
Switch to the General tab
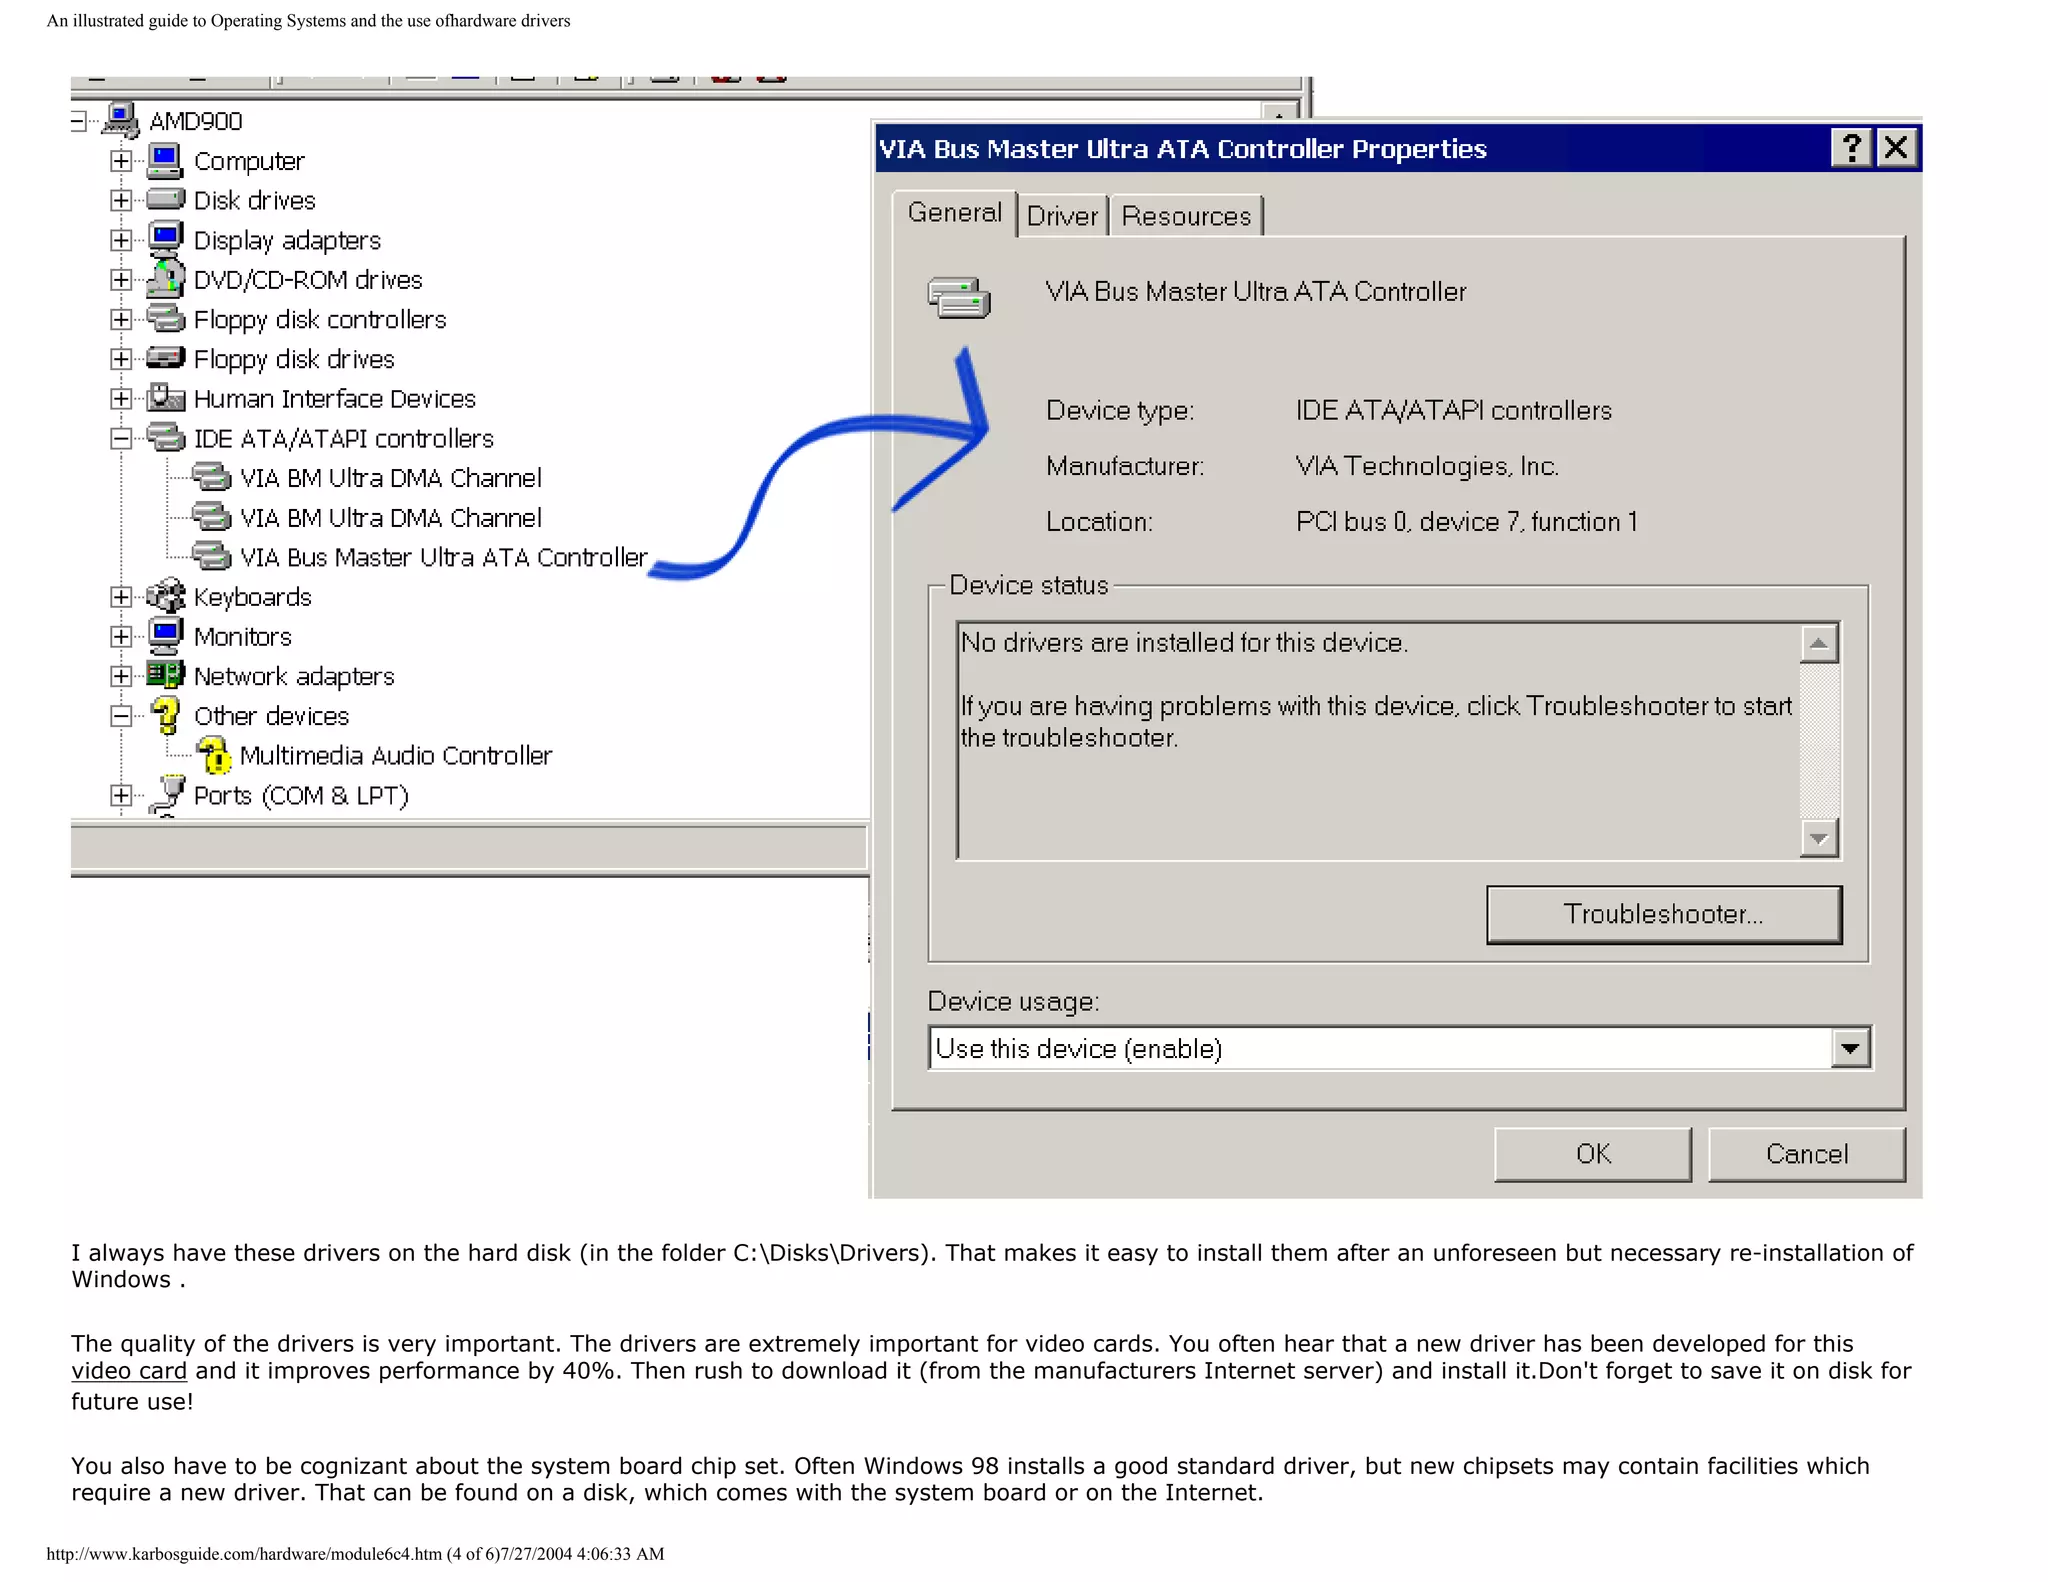(954, 213)
